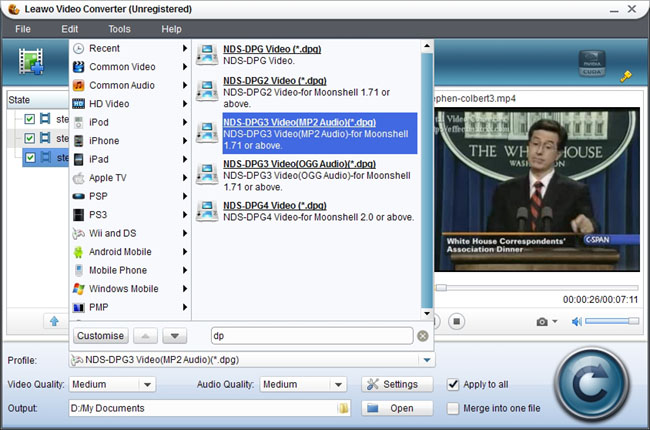The image size is (650, 430).
Task: Click the video preview thumbnail
Action: [x=537, y=190]
